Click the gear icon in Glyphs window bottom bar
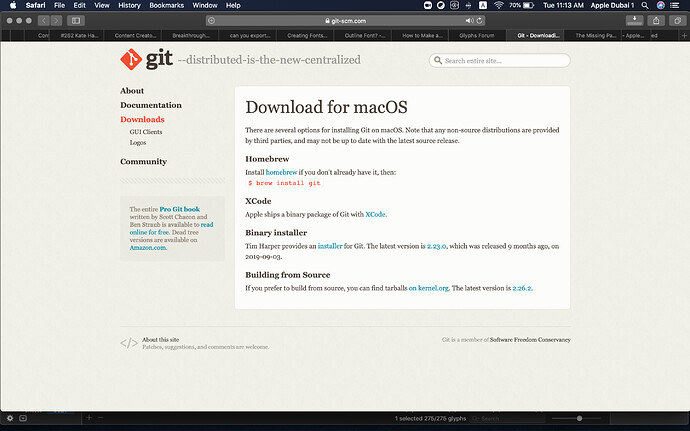690x431 pixels. pos(10,418)
